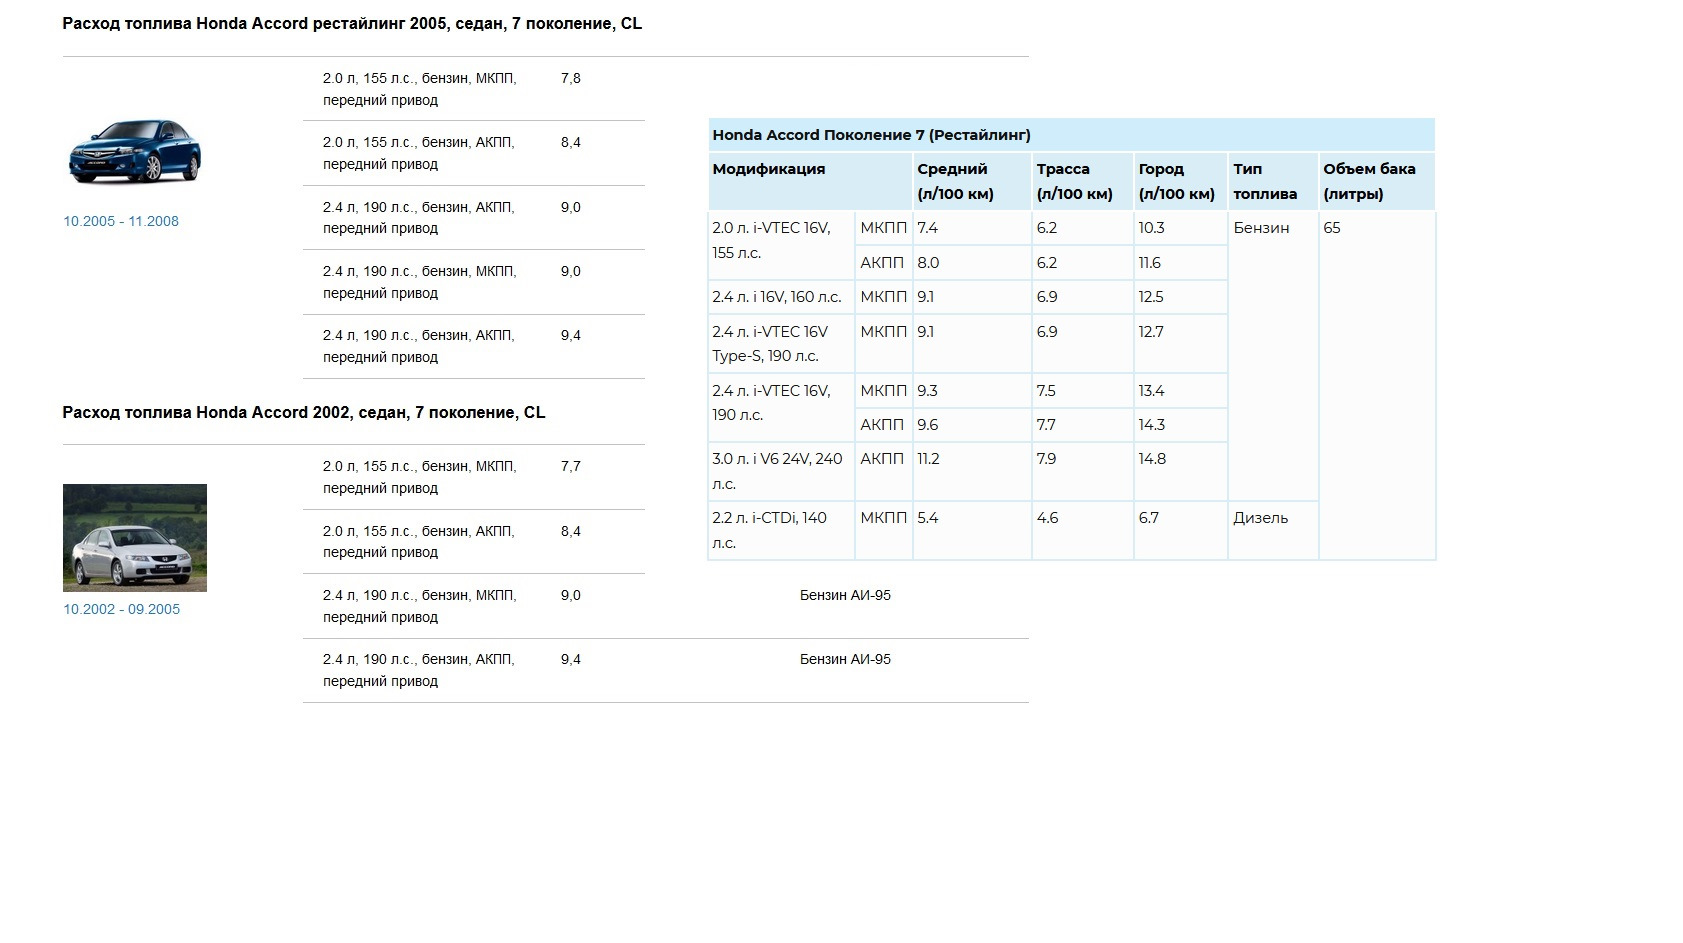Click the average value 5.4 for diesel
This screenshot has width=1683, height=943.
click(928, 518)
